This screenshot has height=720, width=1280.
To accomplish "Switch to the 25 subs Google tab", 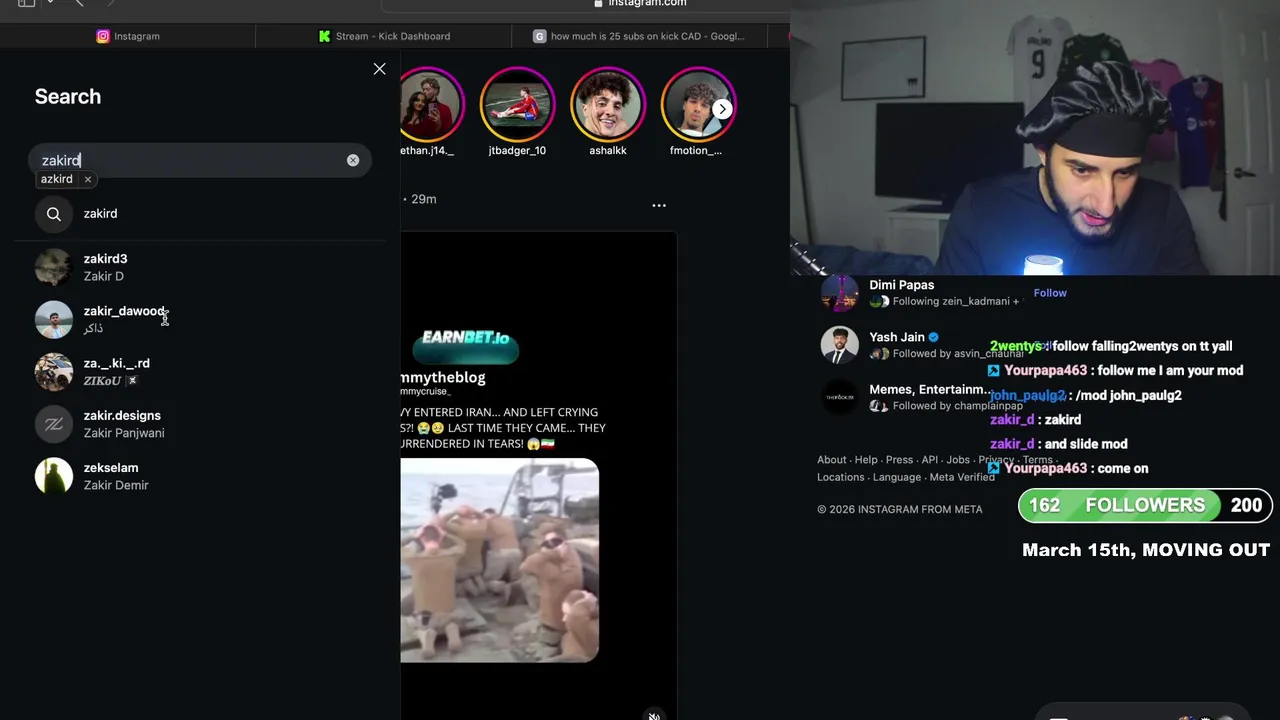I will click(640, 36).
